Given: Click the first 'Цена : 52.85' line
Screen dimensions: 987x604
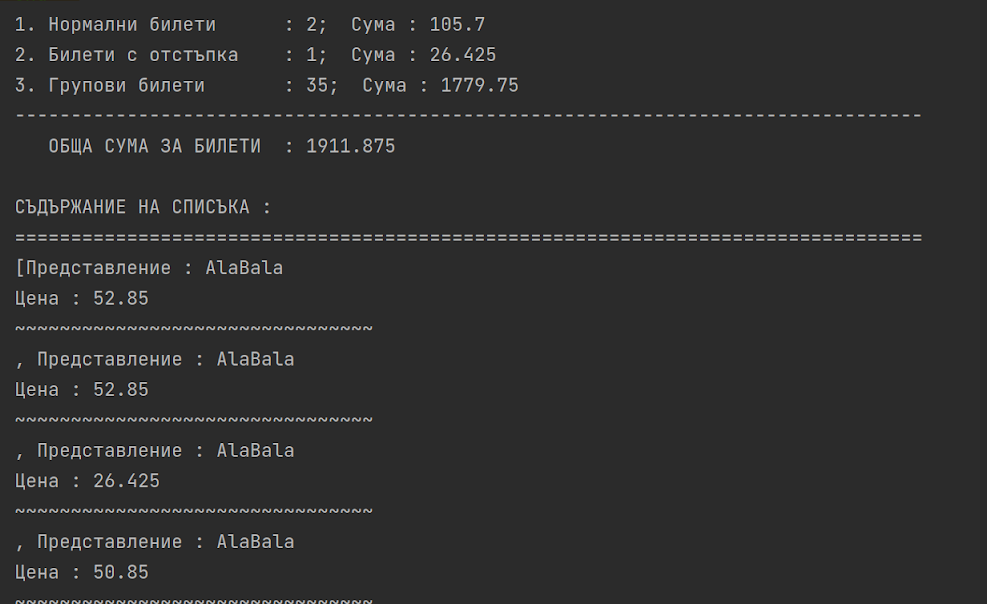Looking at the screenshot, I should click(x=82, y=298).
